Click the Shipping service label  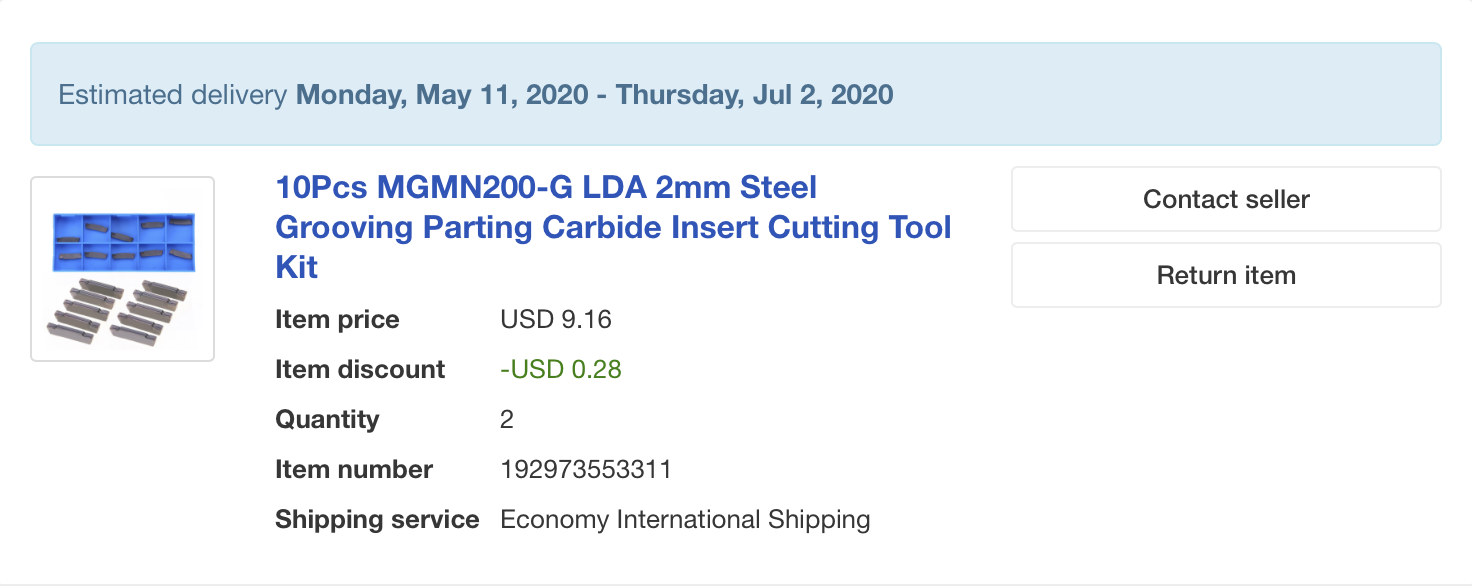[377, 520]
